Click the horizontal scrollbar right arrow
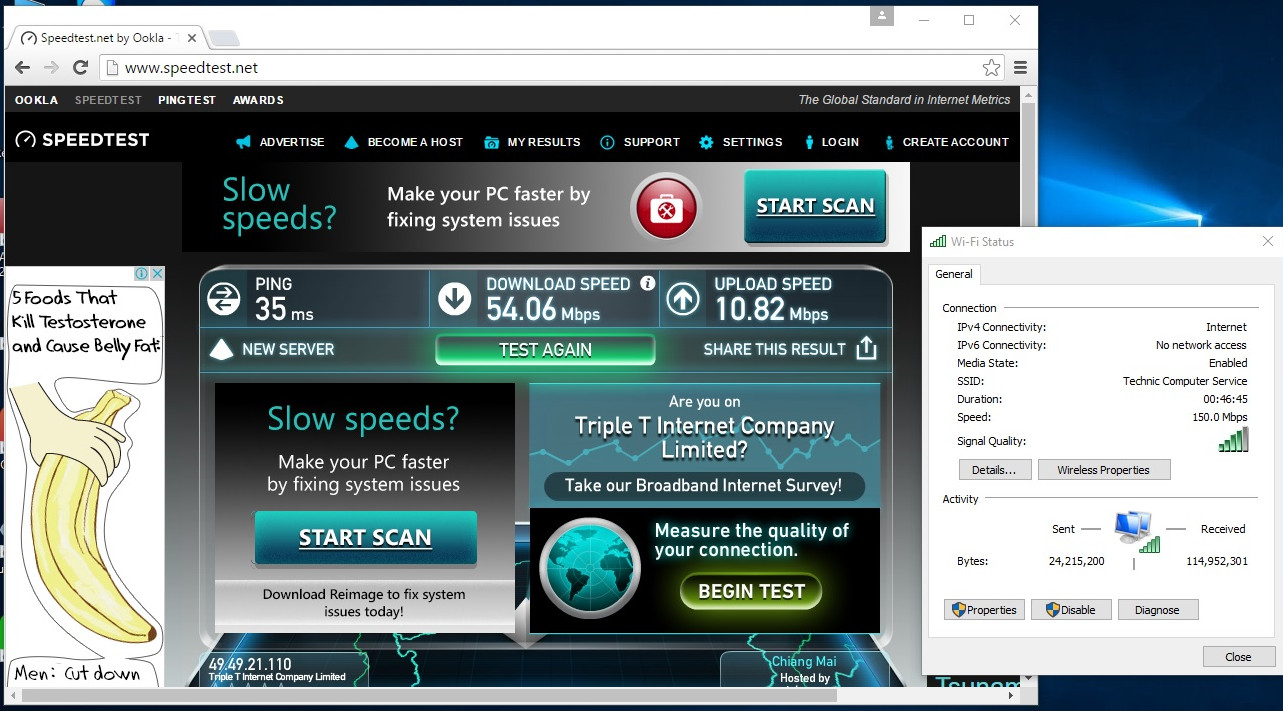This screenshot has width=1283, height=711. (1011, 694)
